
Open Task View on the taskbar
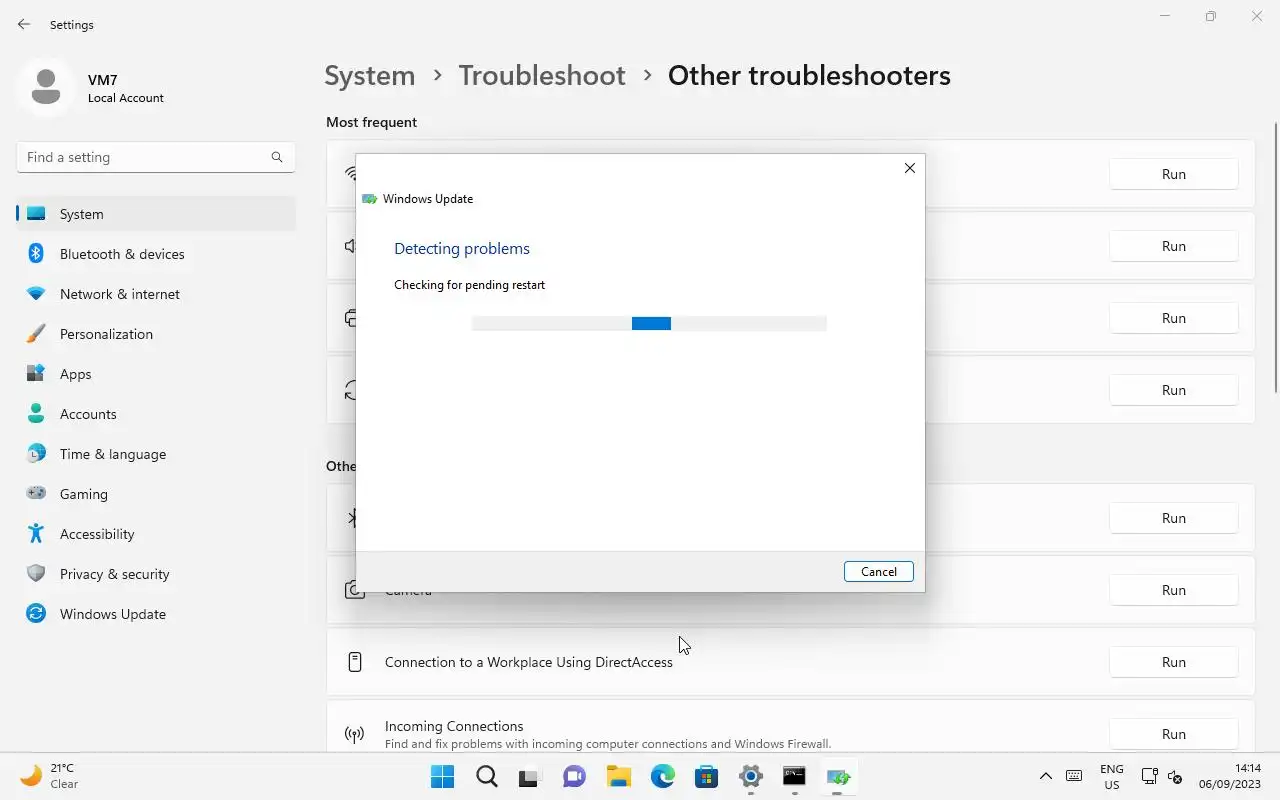530,776
